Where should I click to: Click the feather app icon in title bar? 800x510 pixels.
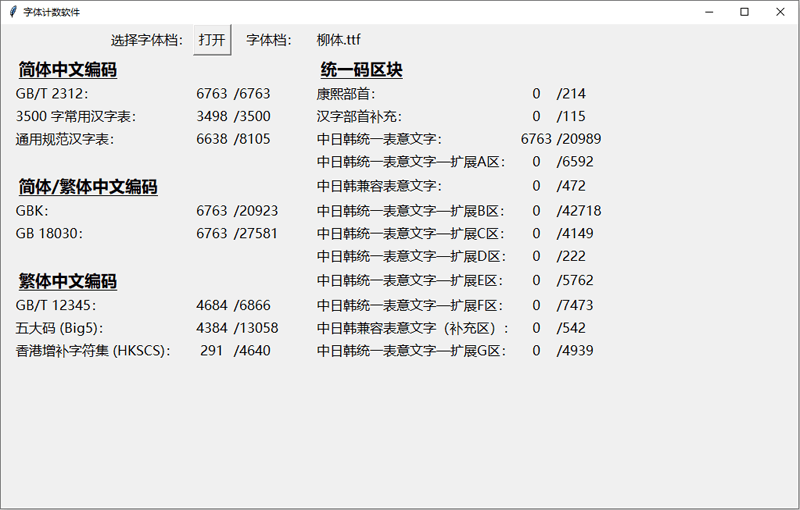tap(12, 12)
